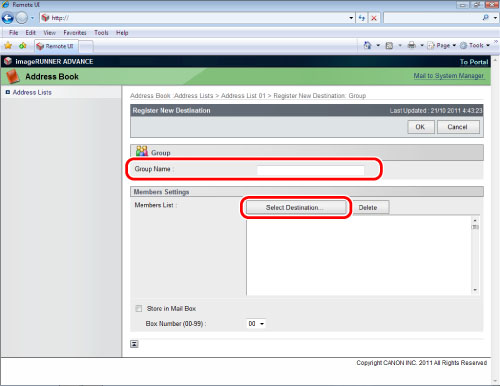The height and width of the screenshot is (386, 500).
Task: Click the red Stop loading icon
Action: pyautogui.click(x=374, y=18)
